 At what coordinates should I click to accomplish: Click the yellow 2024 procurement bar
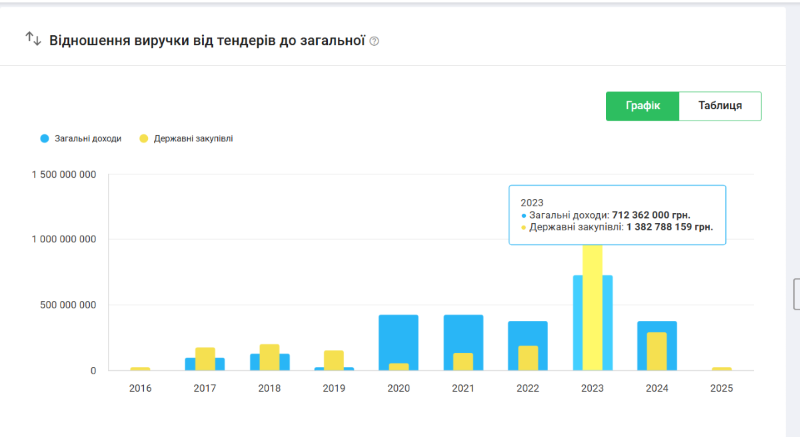coord(657,352)
